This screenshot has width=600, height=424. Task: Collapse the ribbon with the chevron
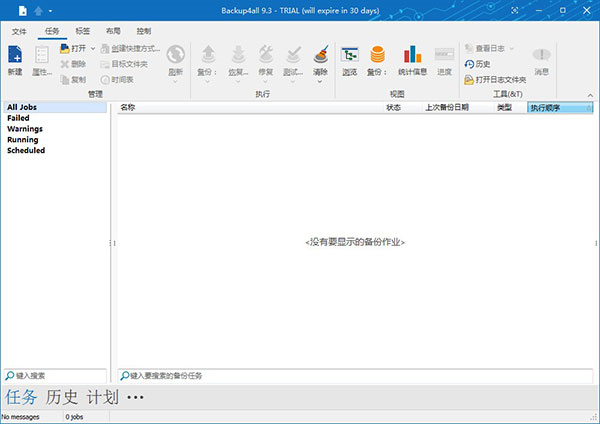pyautogui.click(x=590, y=95)
